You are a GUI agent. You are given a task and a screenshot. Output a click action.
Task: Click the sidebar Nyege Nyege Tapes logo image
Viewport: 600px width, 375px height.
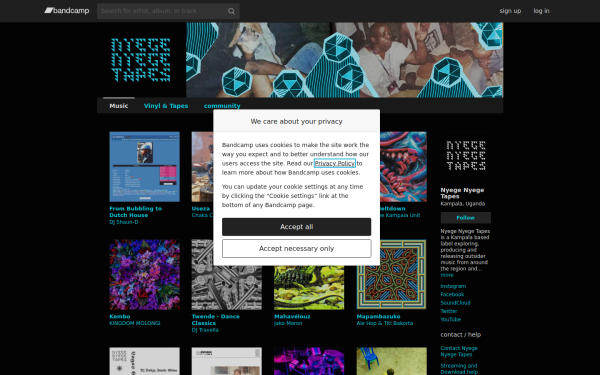466,155
